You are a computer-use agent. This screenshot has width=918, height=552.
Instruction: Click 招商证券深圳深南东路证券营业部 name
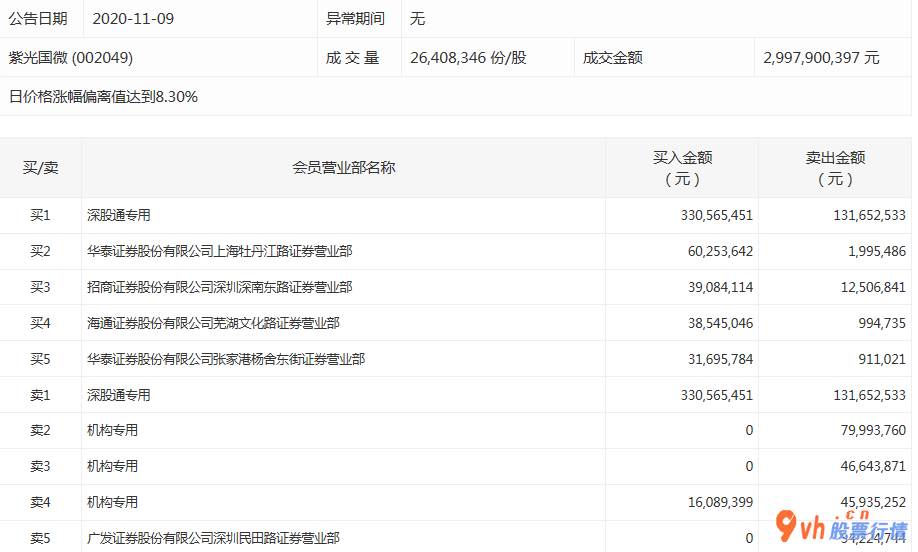(x=220, y=287)
